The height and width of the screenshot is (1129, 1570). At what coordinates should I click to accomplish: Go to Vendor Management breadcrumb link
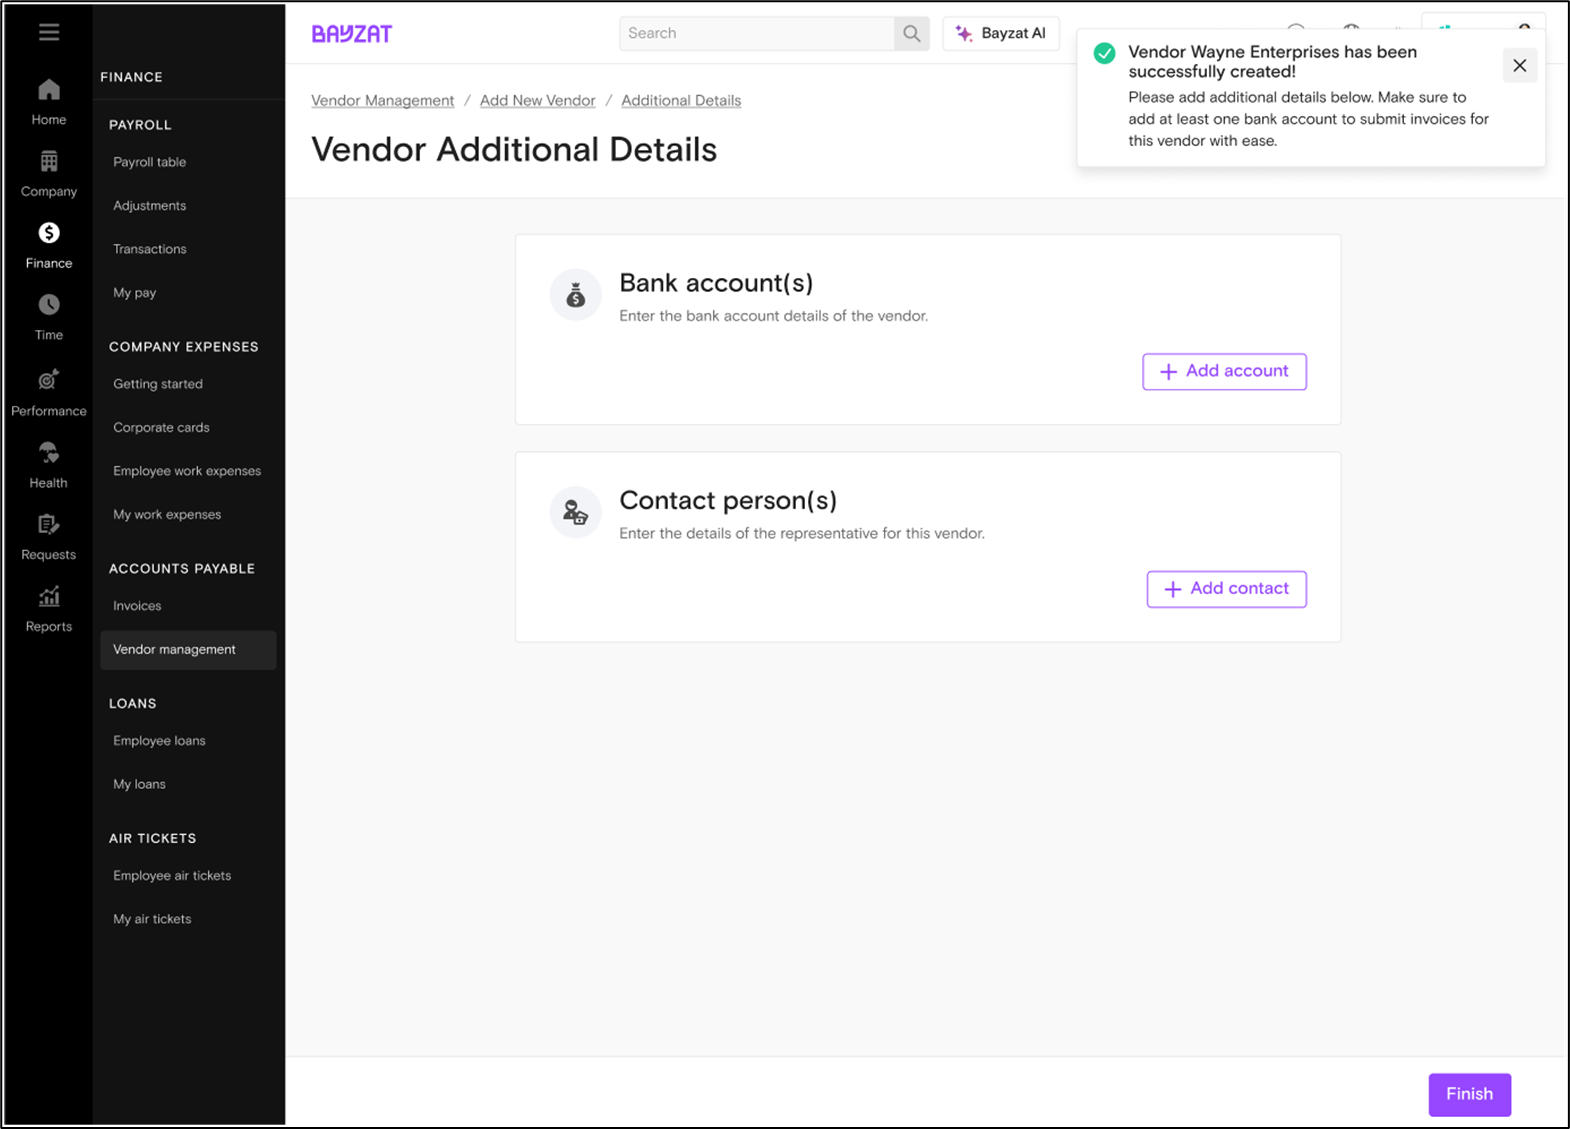coord(382,100)
